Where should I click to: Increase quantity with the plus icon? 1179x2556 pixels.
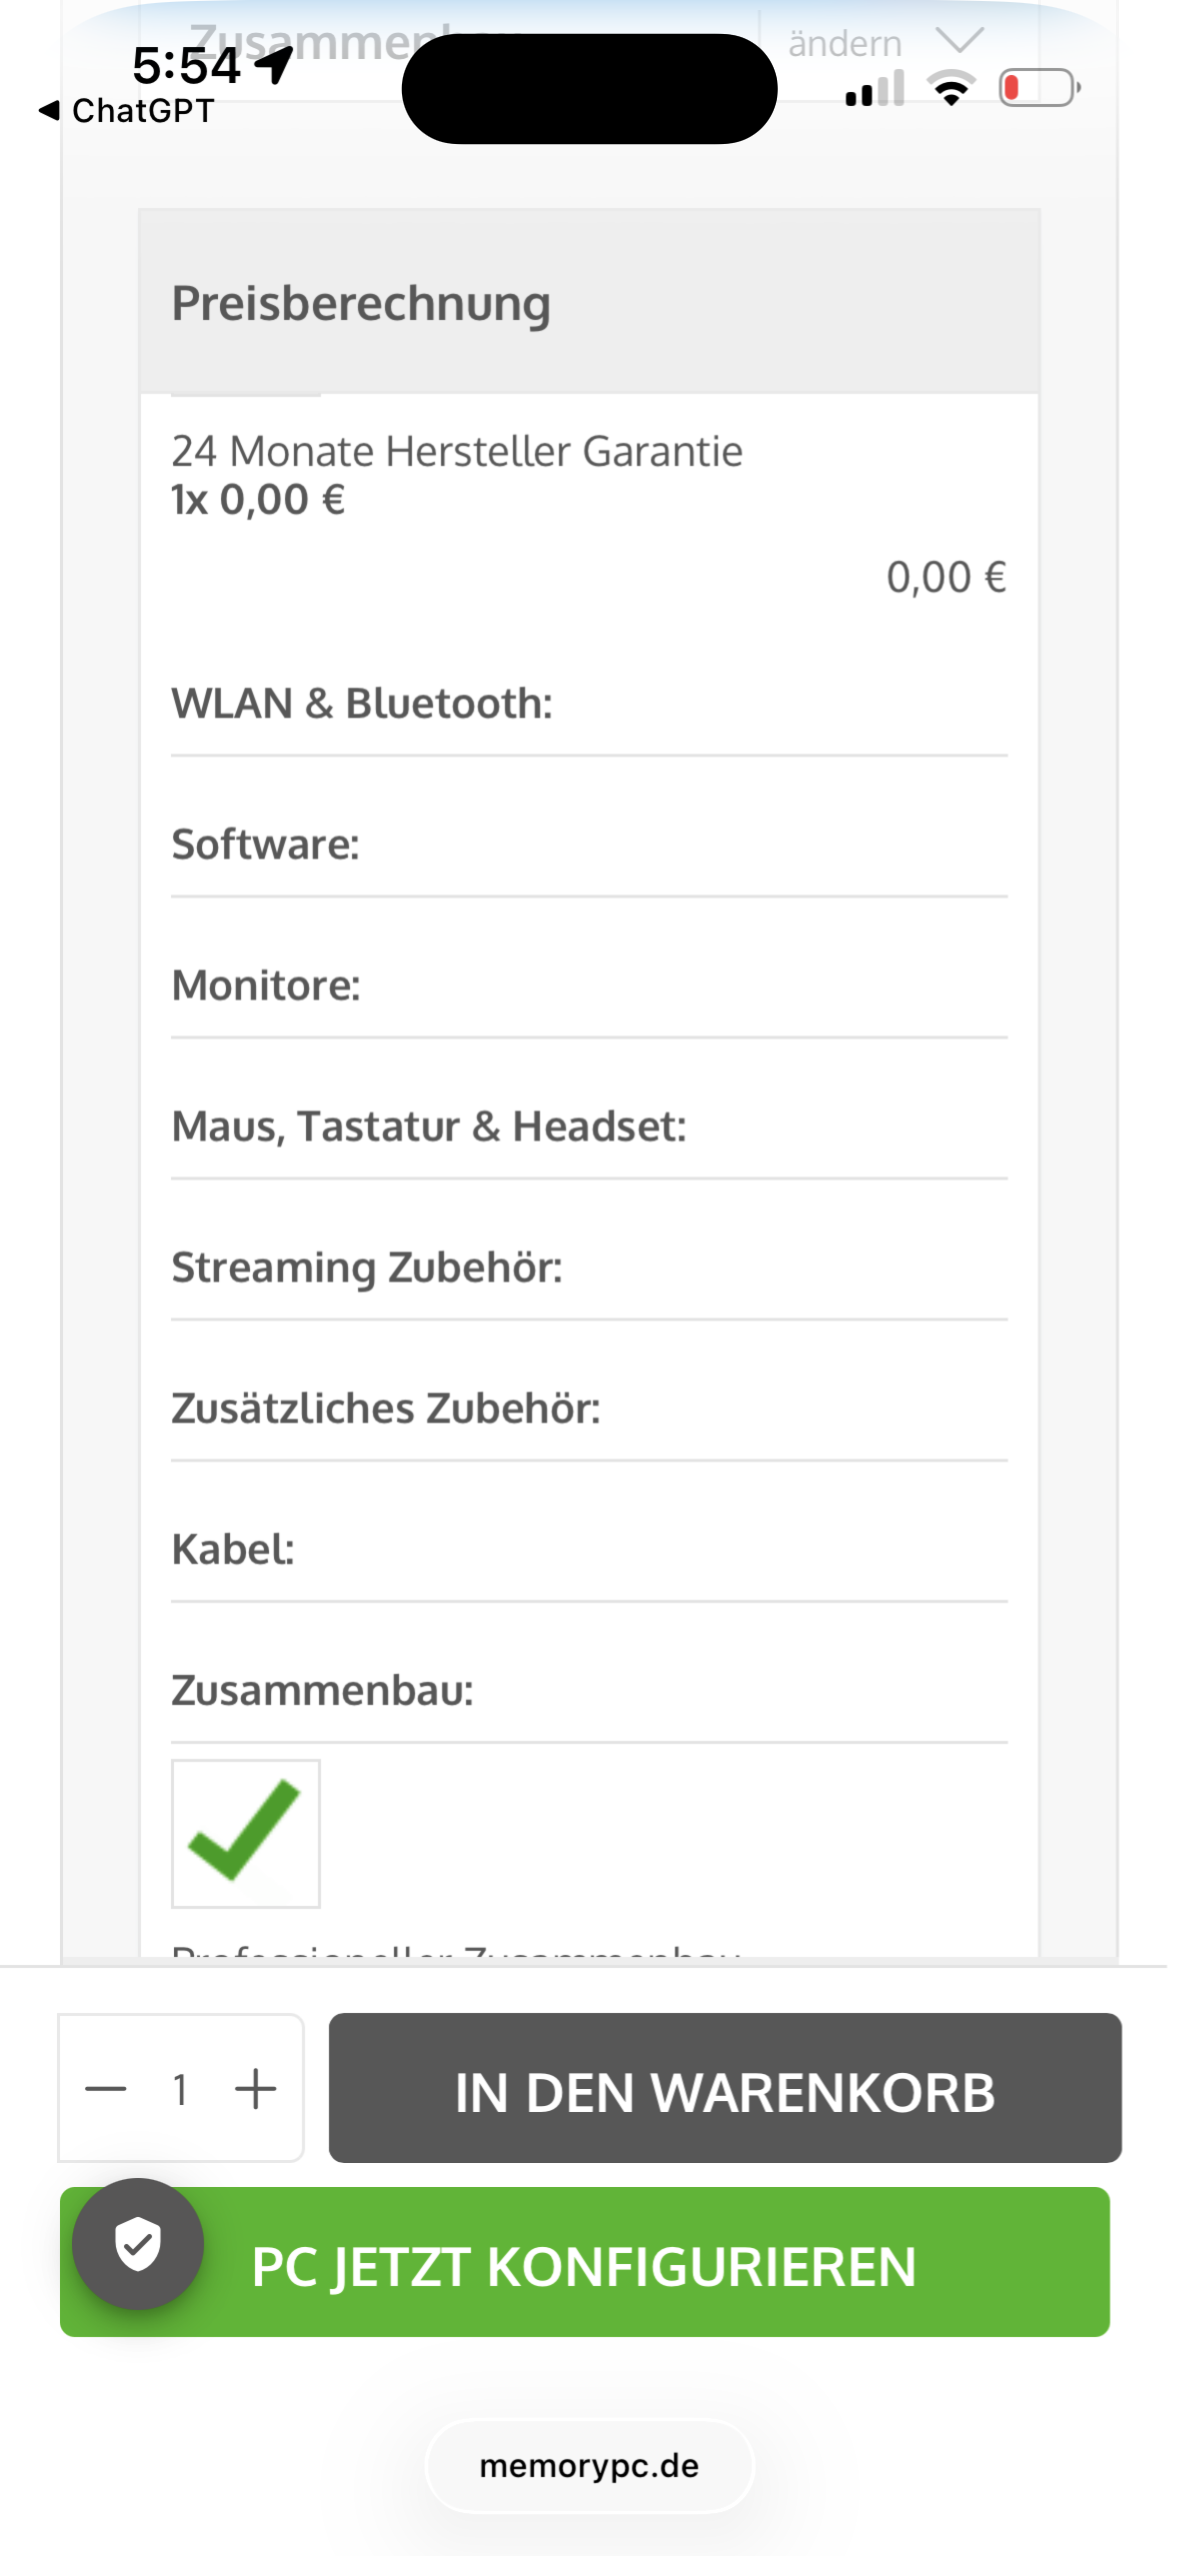pos(256,2088)
